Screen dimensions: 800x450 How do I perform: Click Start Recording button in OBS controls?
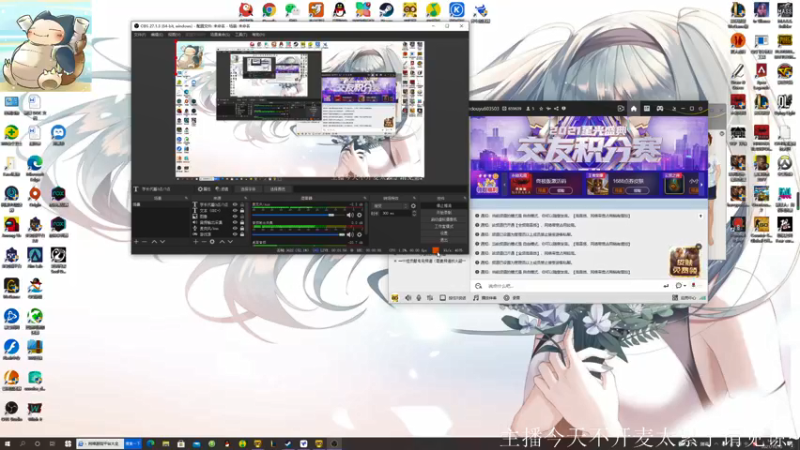pyautogui.click(x=444, y=212)
